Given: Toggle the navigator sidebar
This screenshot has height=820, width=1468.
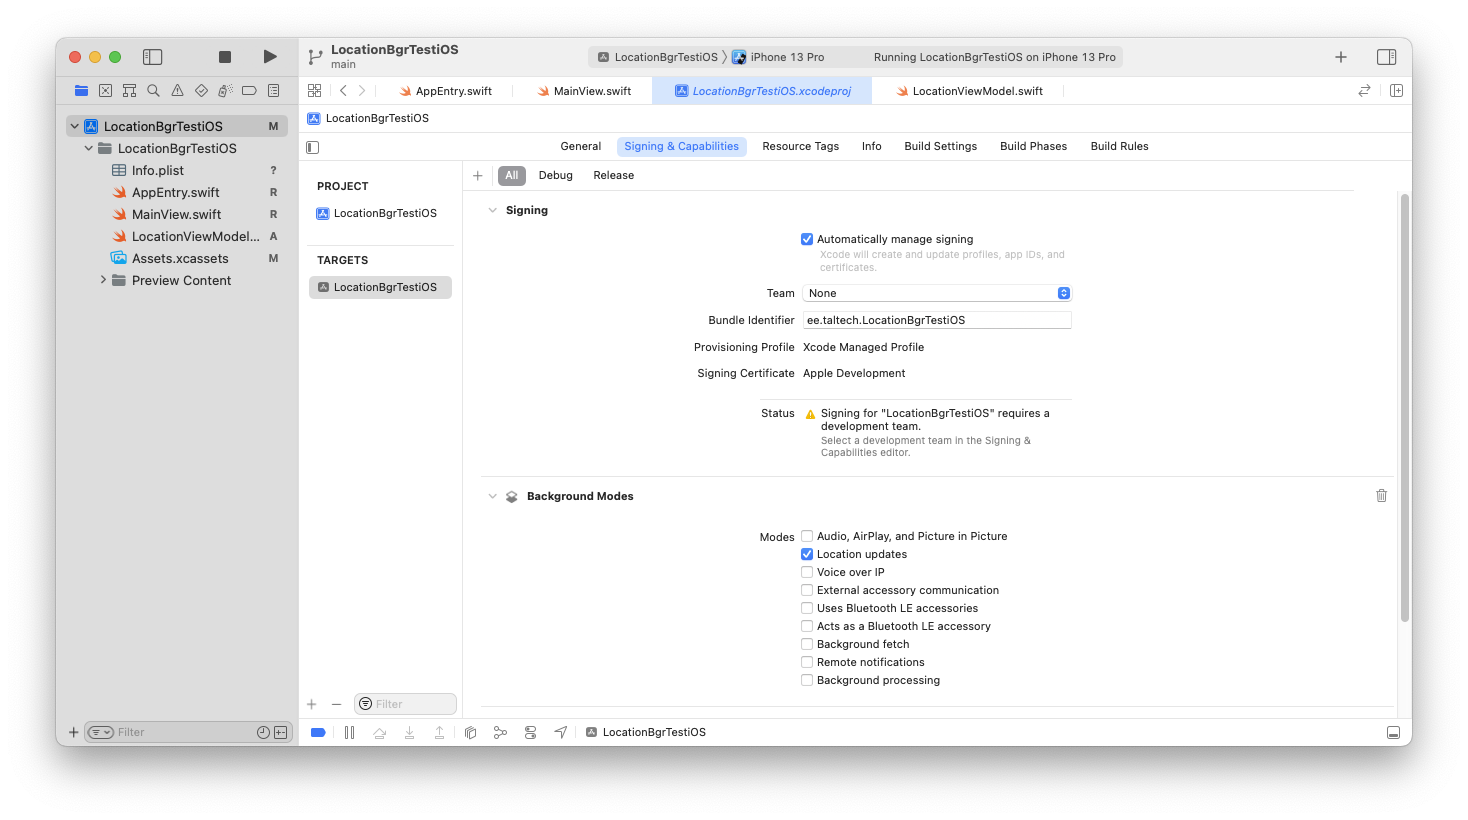Looking at the screenshot, I should [152, 57].
